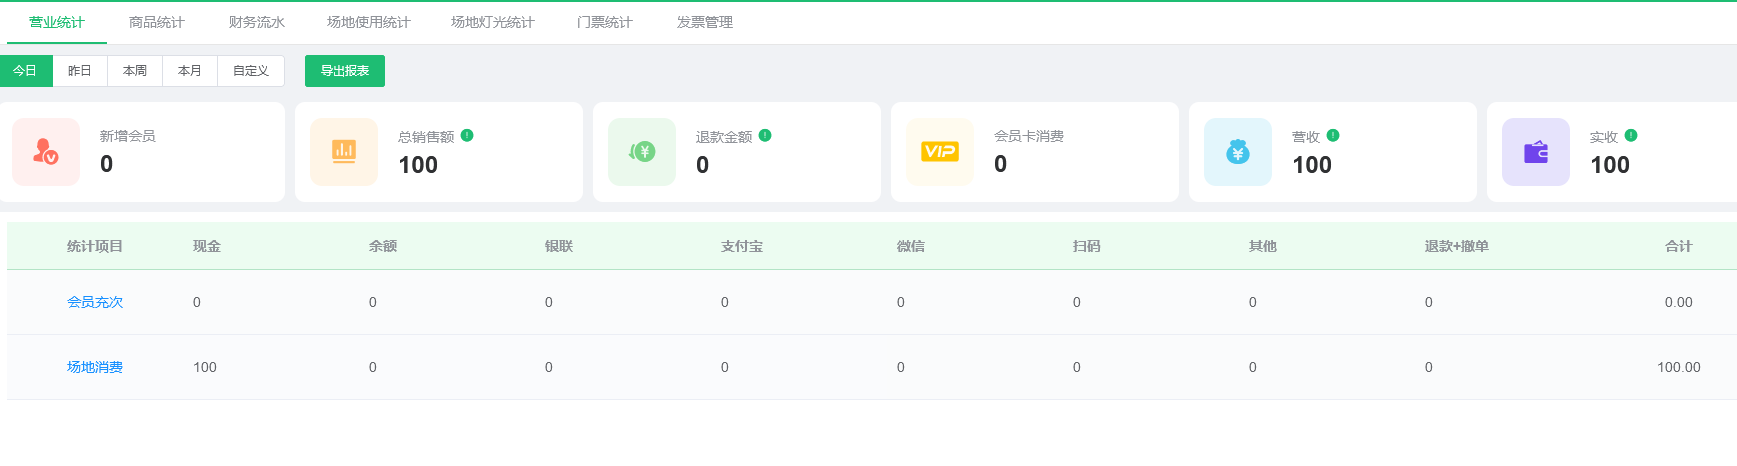1737x466 pixels.
Task: Switch date filter to 本月
Action: 190,71
